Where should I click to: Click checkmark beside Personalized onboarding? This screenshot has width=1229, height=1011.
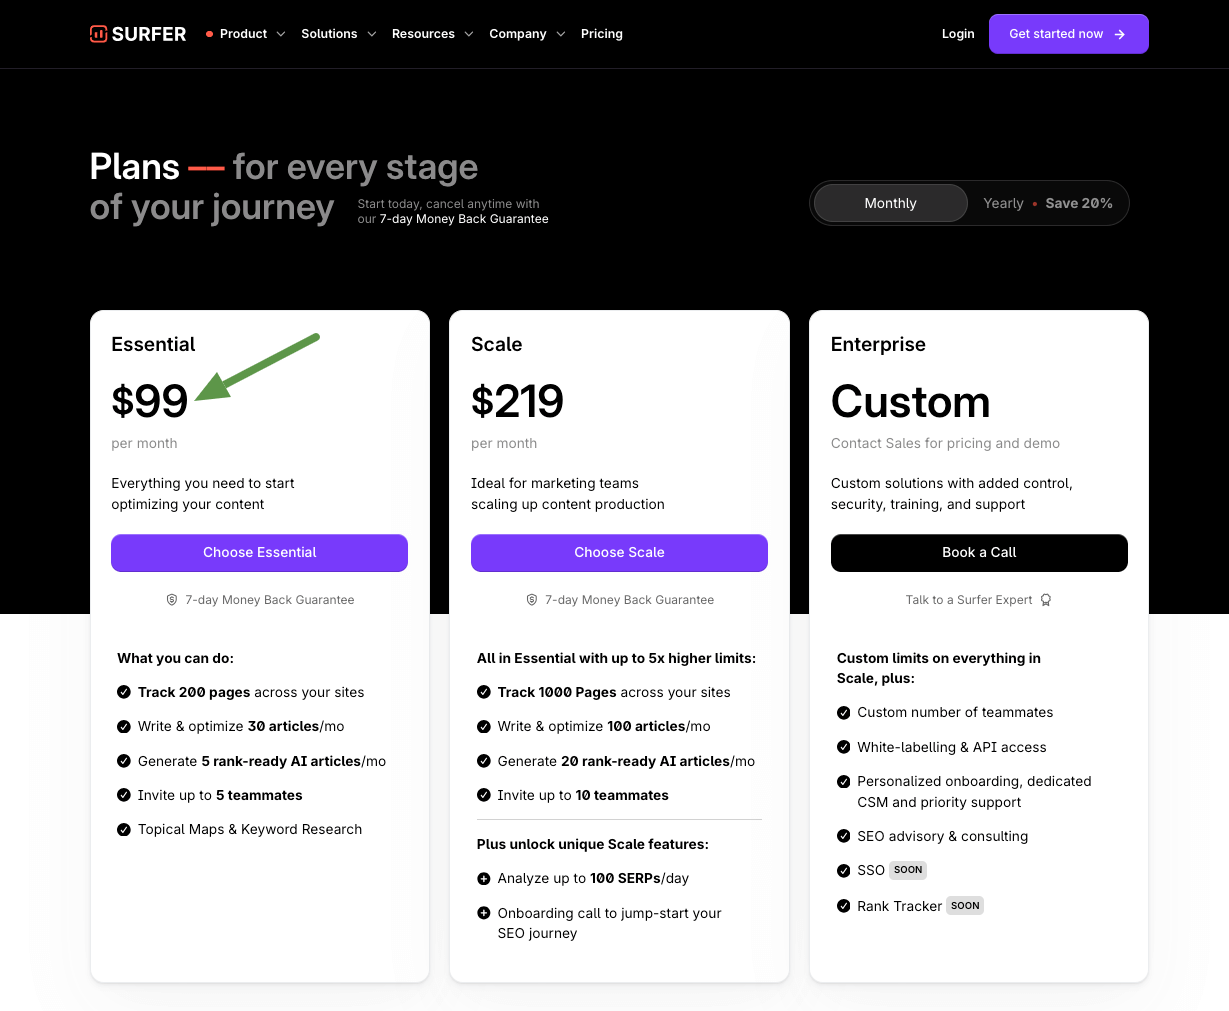pos(844,781)
